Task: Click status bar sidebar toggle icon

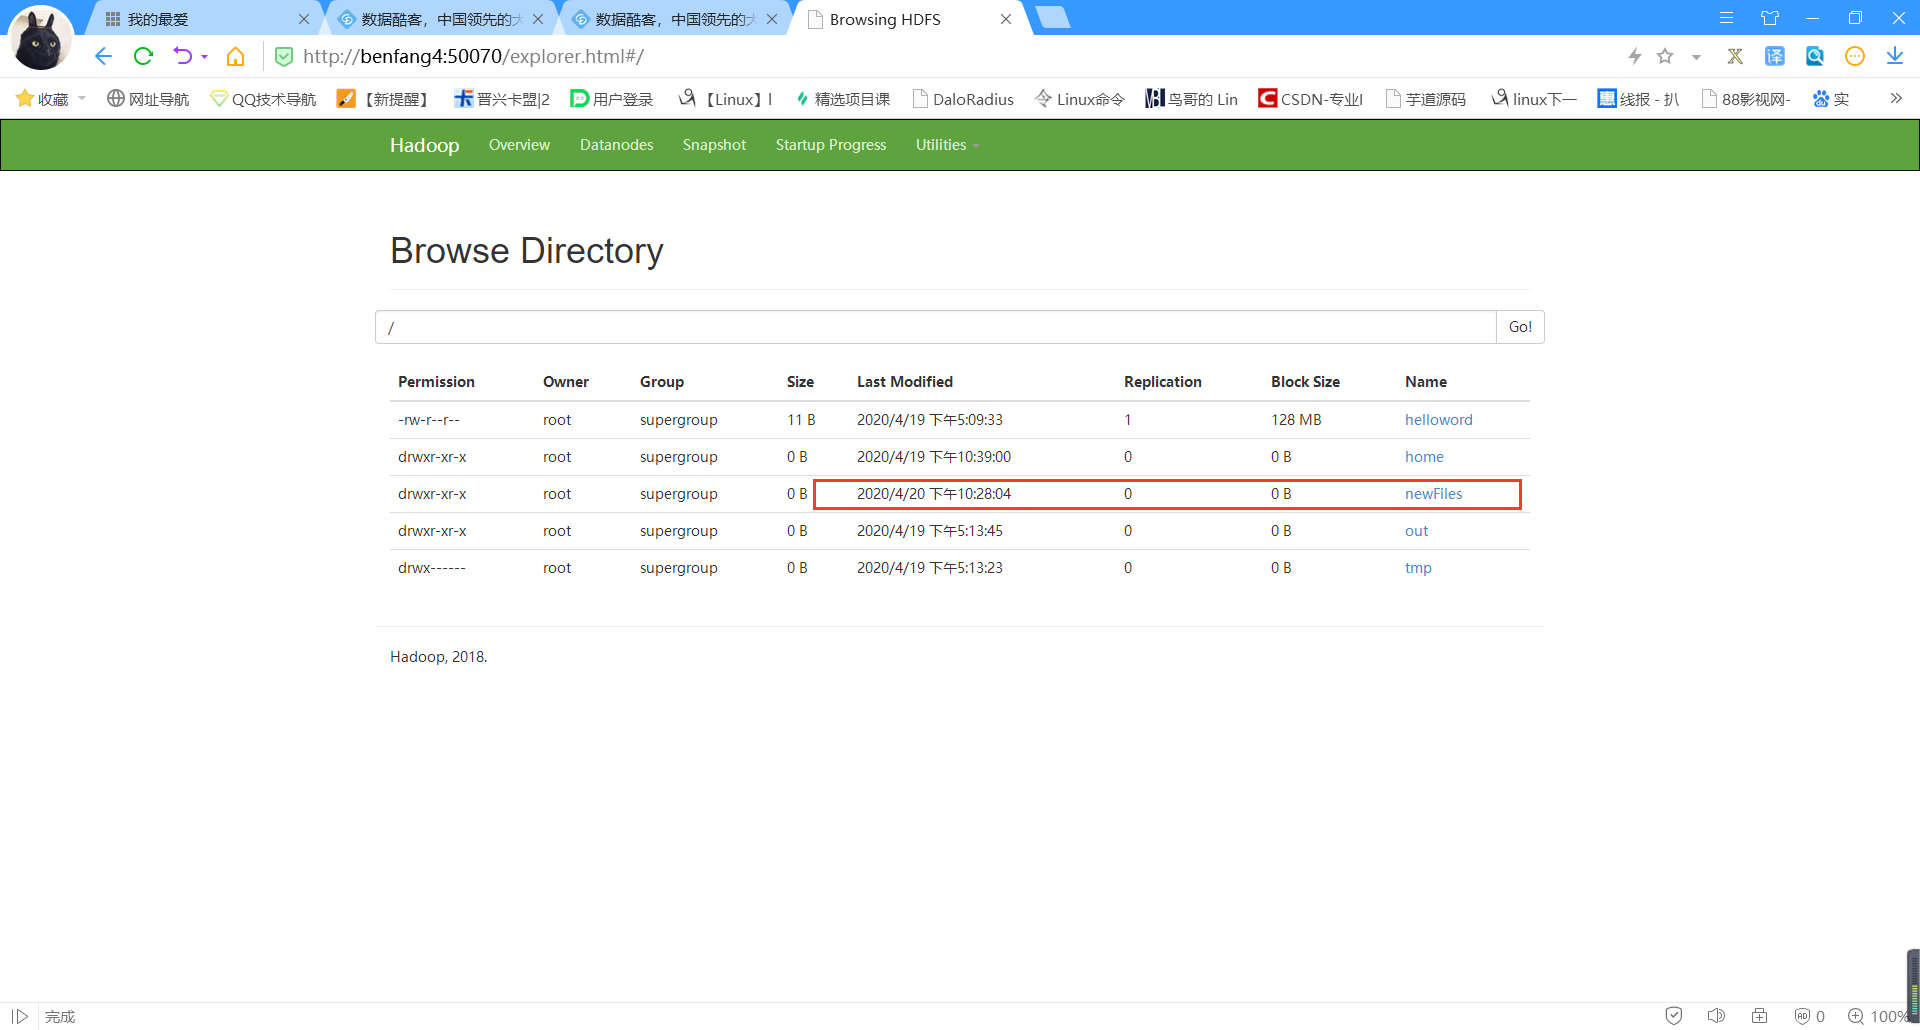Action: tap(20, 1016)
